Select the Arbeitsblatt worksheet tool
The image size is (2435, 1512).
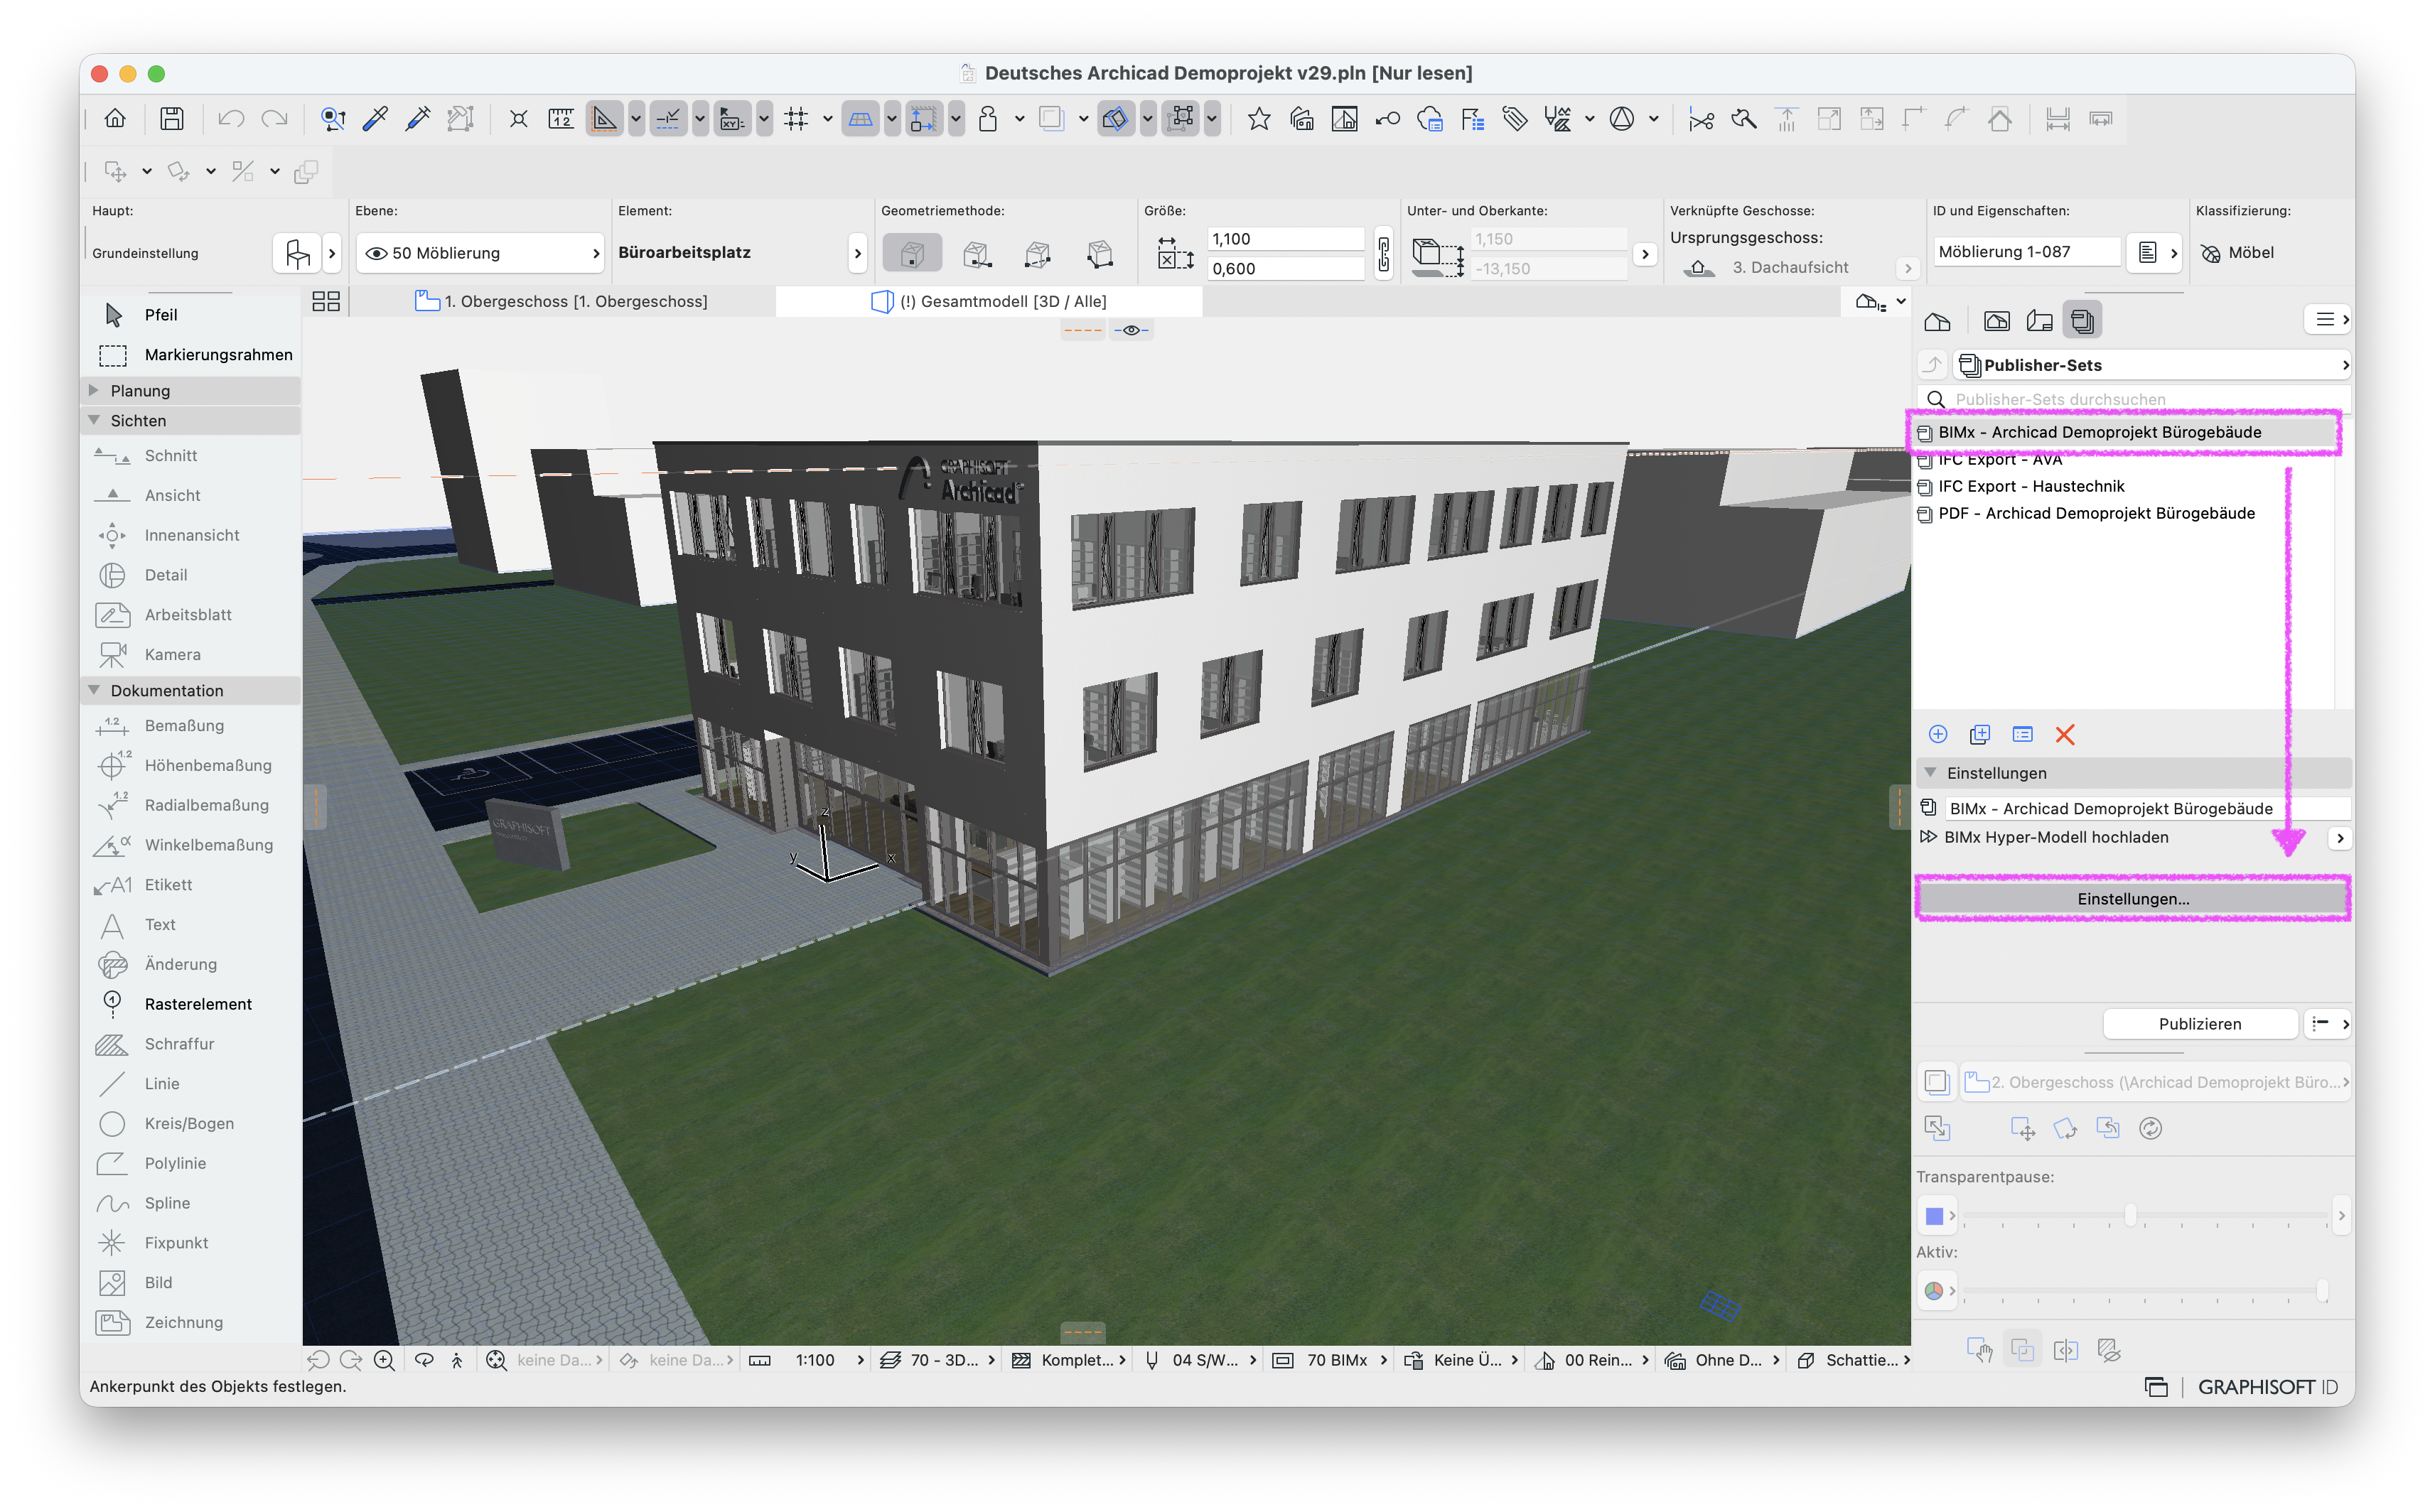[190, 615]
